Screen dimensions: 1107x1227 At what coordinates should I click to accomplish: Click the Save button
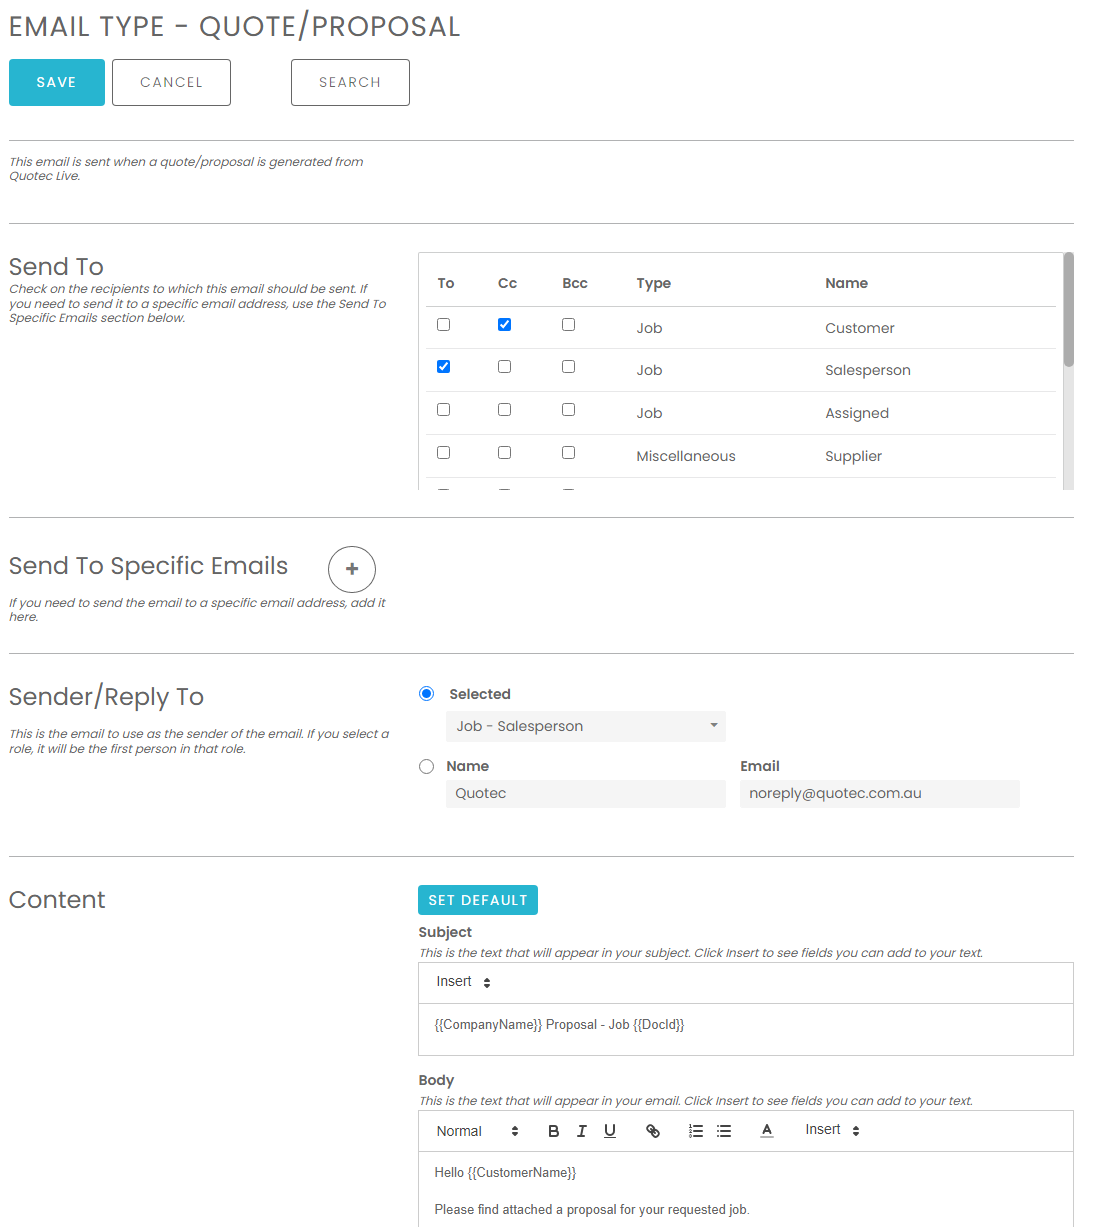[57, 82]
